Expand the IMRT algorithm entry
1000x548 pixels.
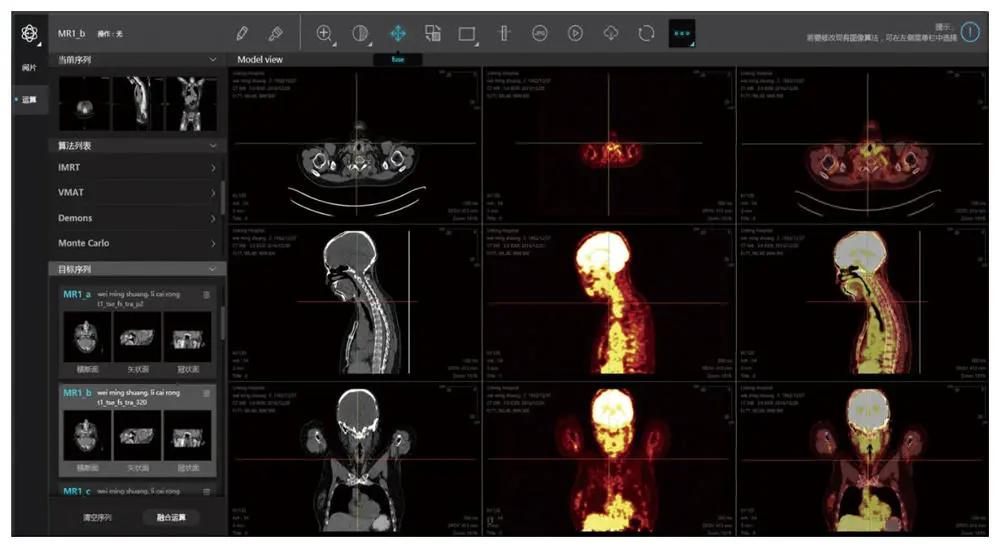tap(136, 167)
